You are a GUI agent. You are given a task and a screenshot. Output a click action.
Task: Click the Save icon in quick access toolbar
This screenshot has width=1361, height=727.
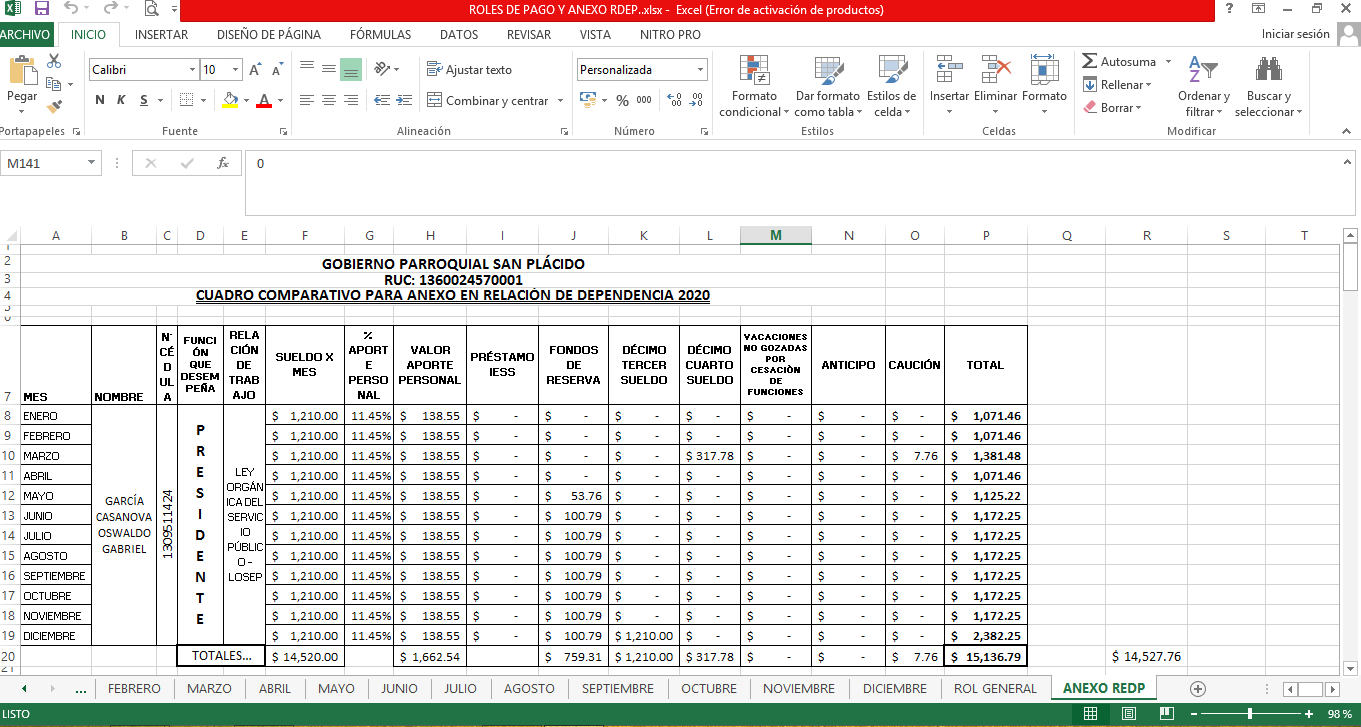point(42,10)
